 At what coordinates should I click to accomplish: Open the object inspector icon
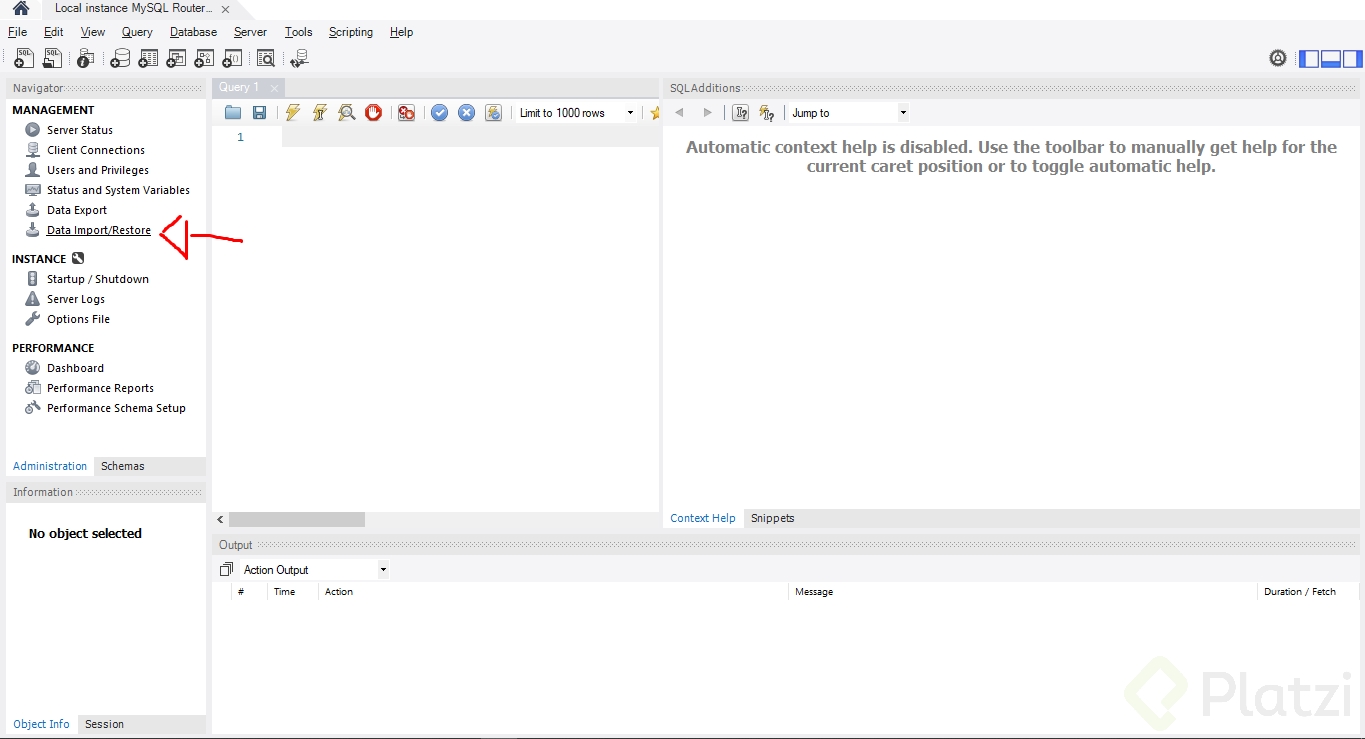(86, 58)
